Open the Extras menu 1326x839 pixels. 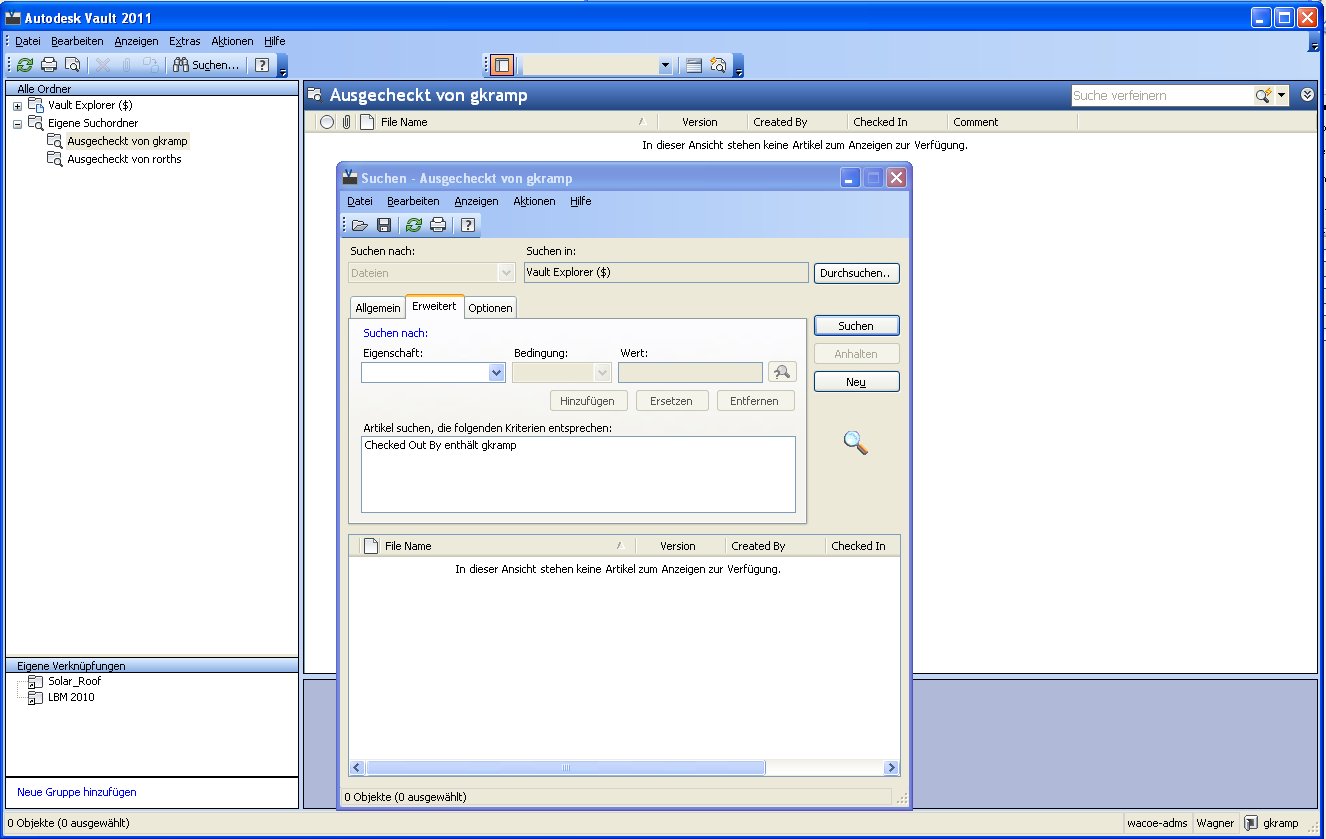coord(185,41)
